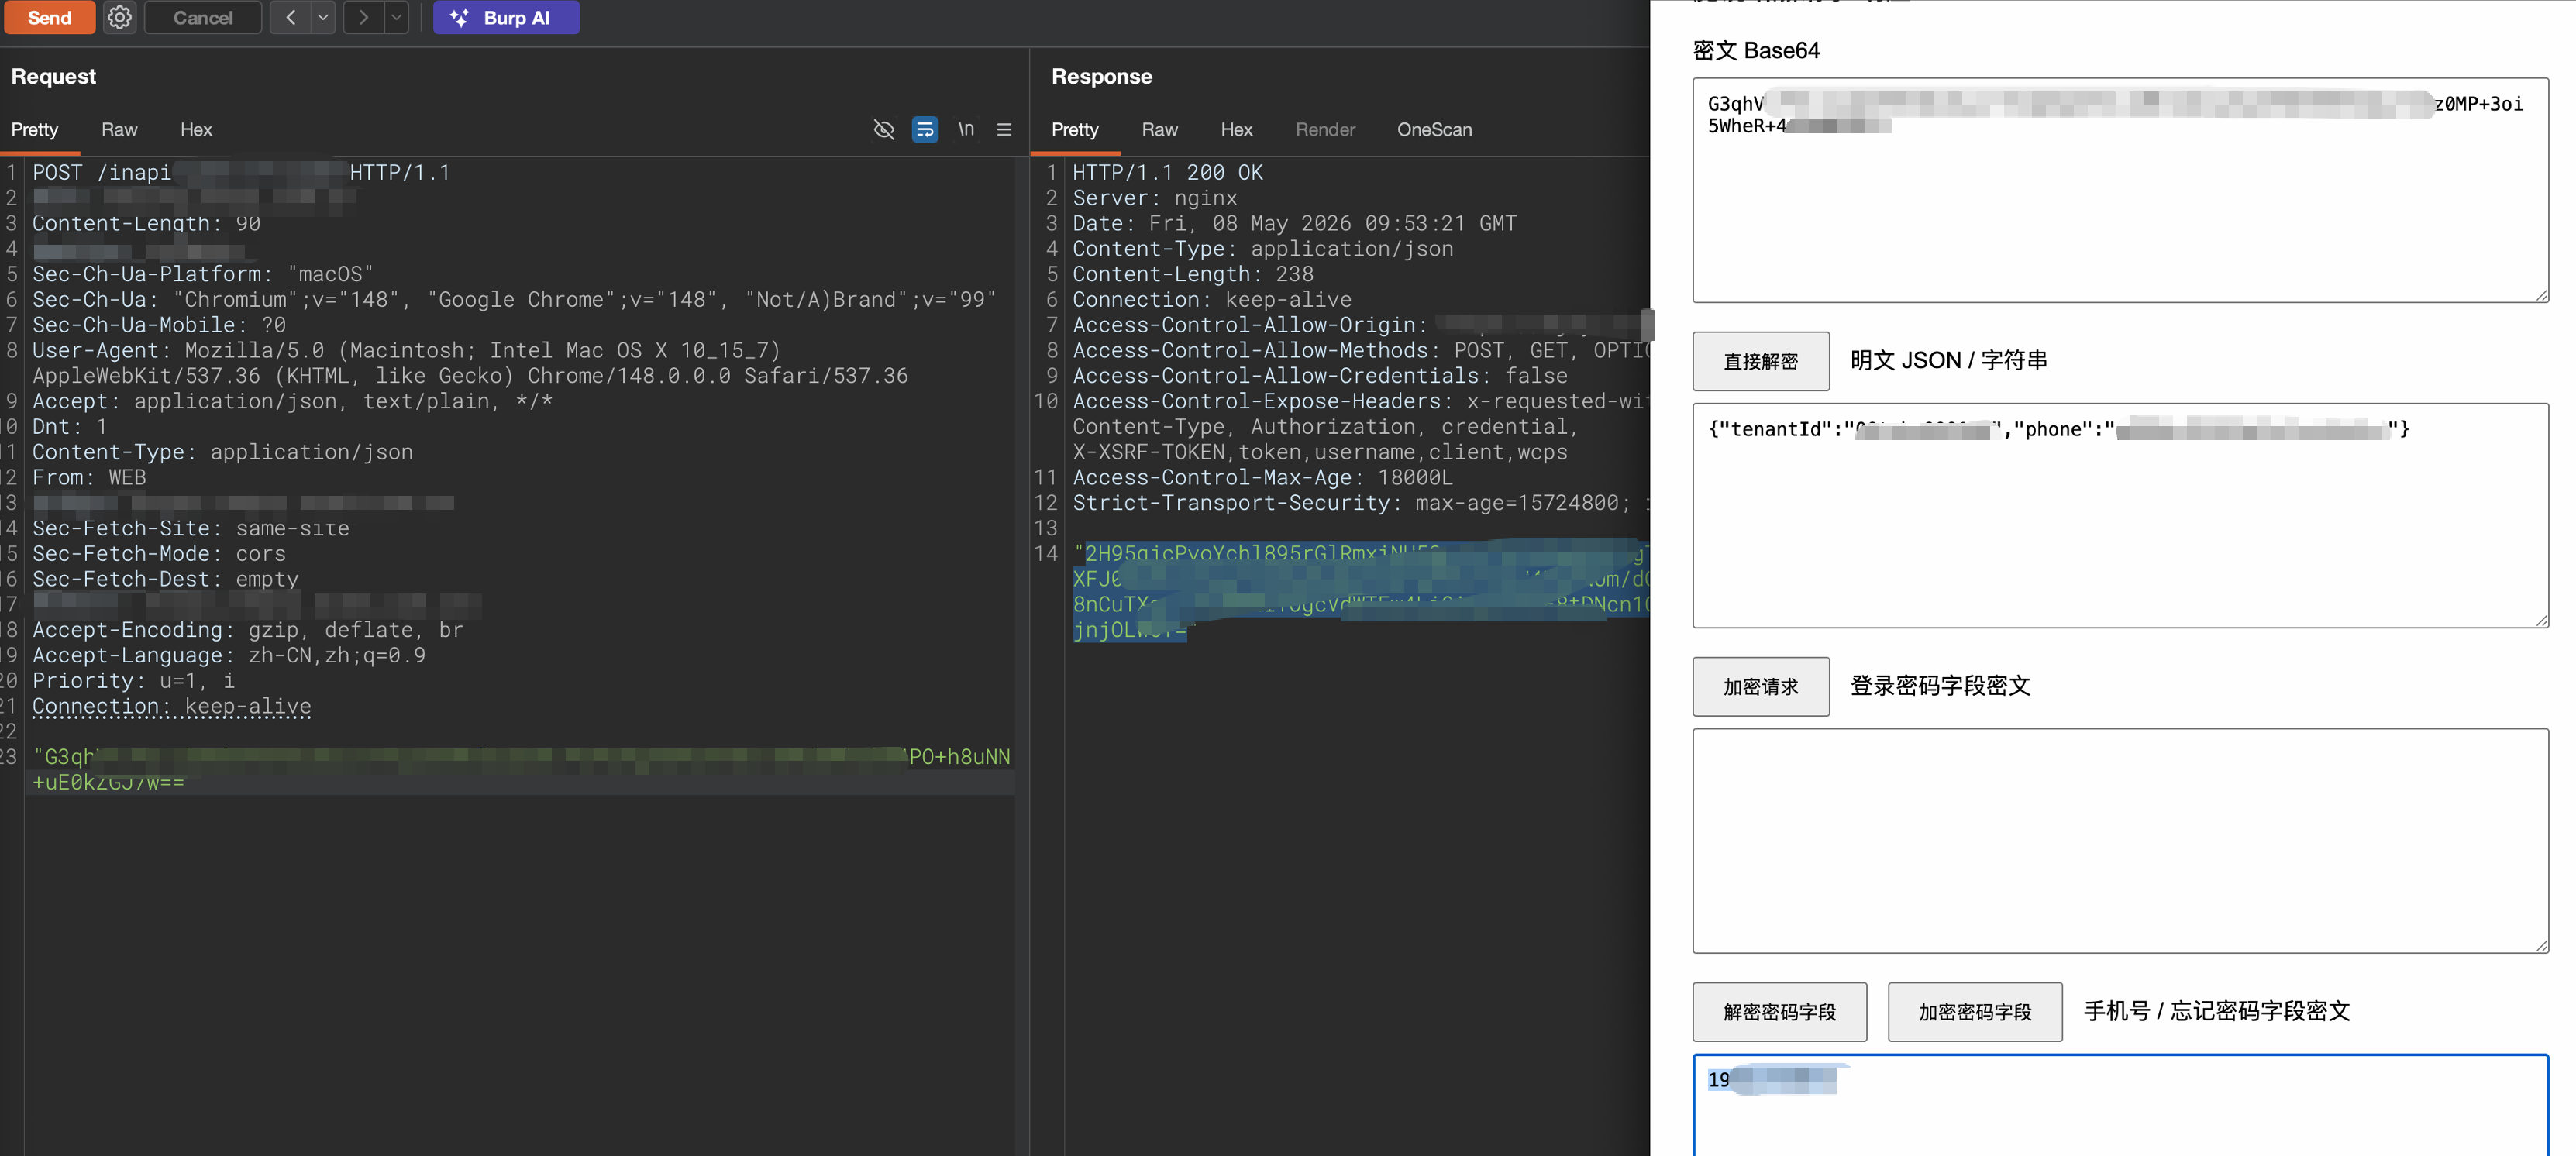Switch Request view to Pretty tab

tap(35, 130)
